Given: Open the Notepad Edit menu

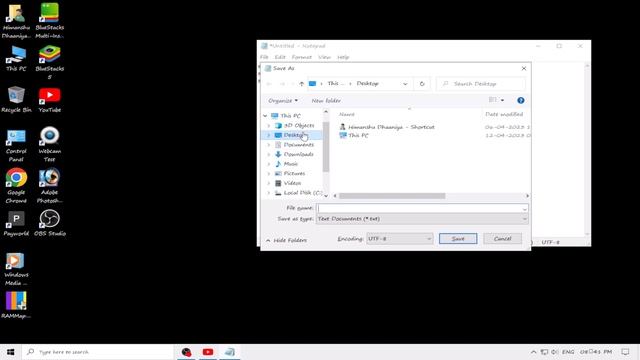Looking at the screenshot, I should tap(280, 57).
